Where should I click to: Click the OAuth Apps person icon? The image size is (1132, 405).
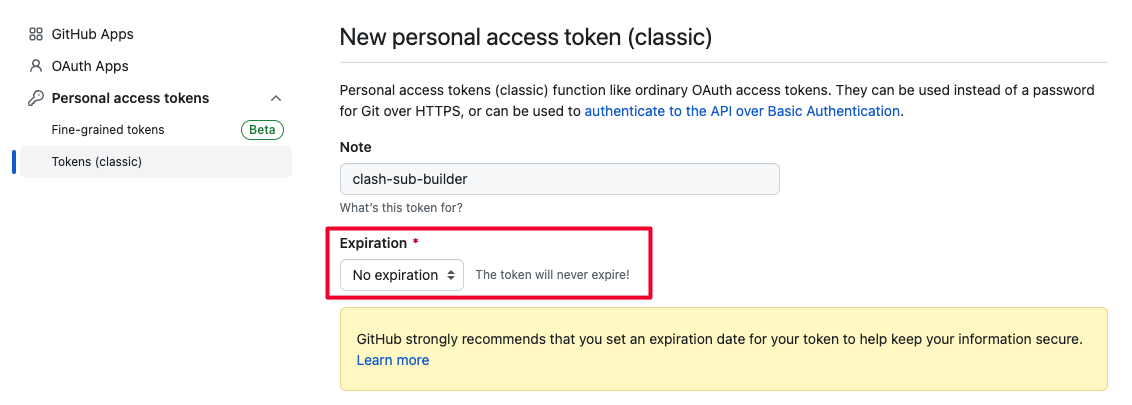(35, 66)
